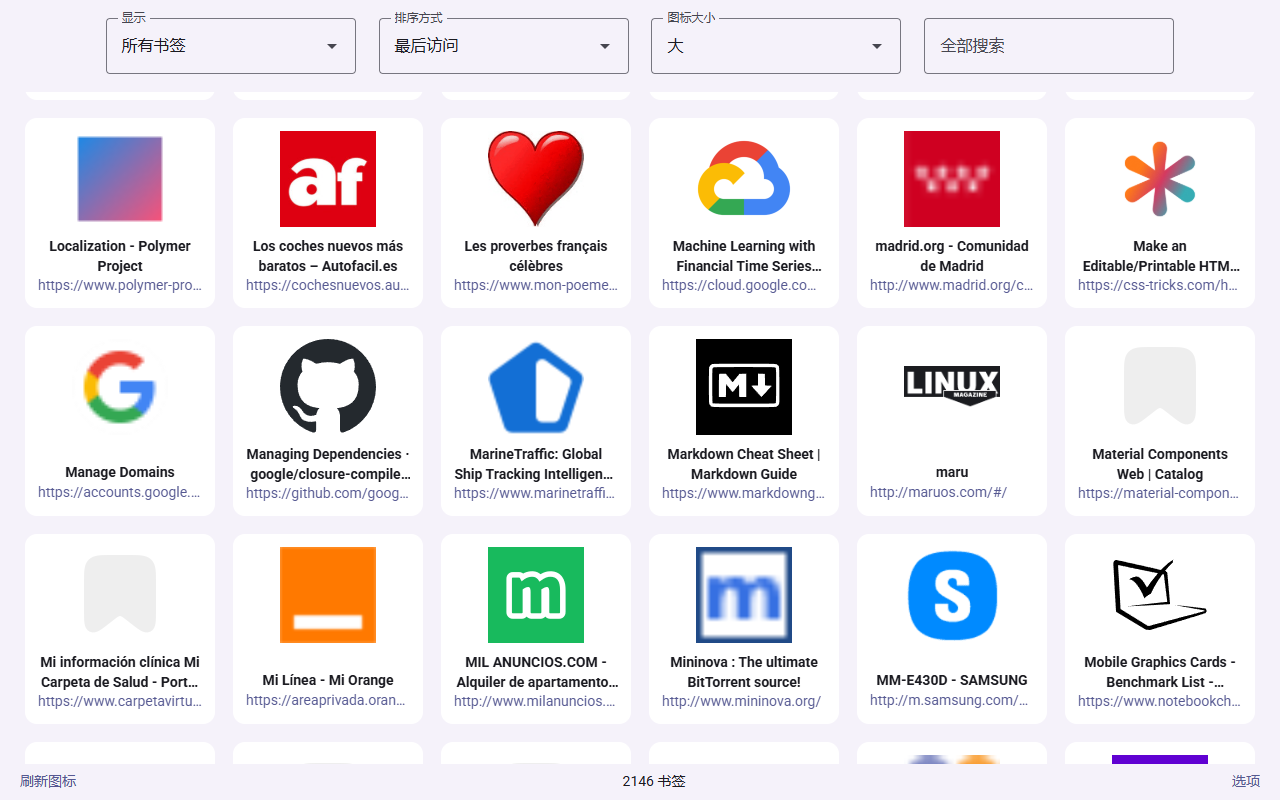Click 'Mi Línea - Mi Orange' title
The height and width of the screenshot is (800, 1280).
(x=328, y=680)
